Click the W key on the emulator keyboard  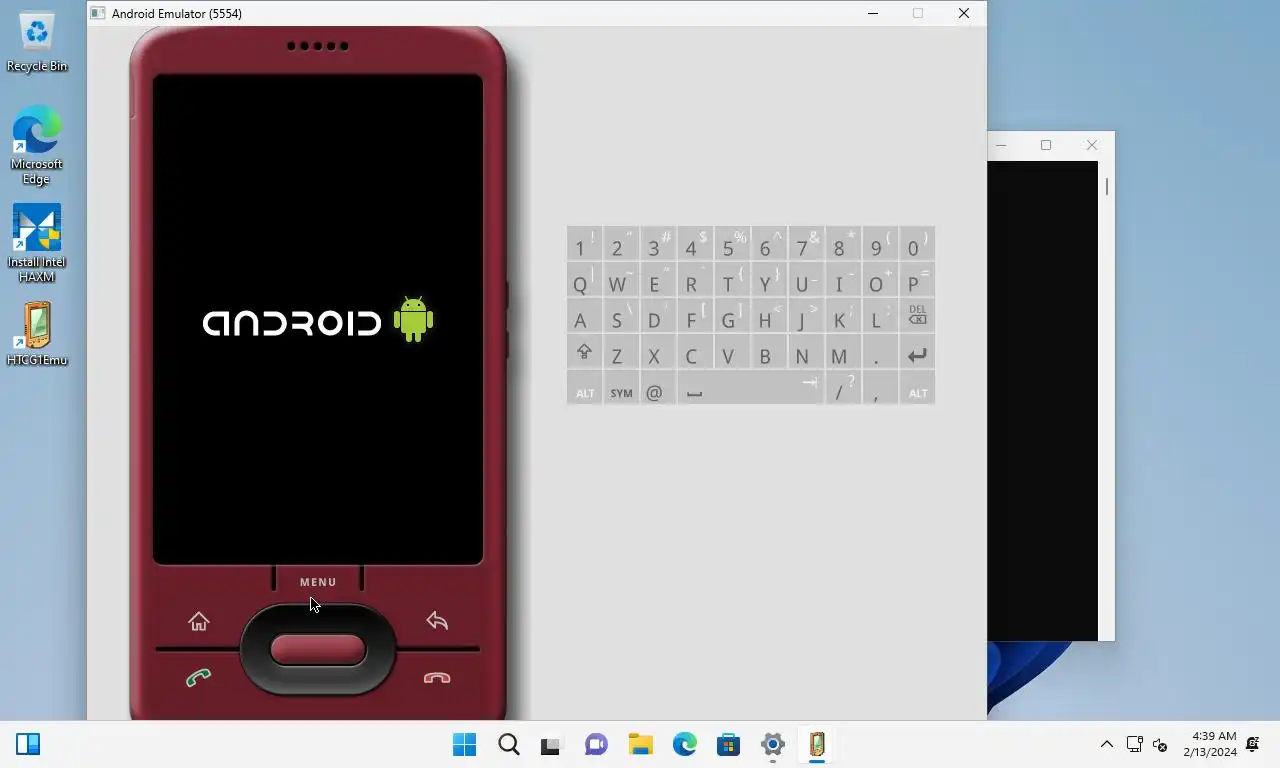621,281
